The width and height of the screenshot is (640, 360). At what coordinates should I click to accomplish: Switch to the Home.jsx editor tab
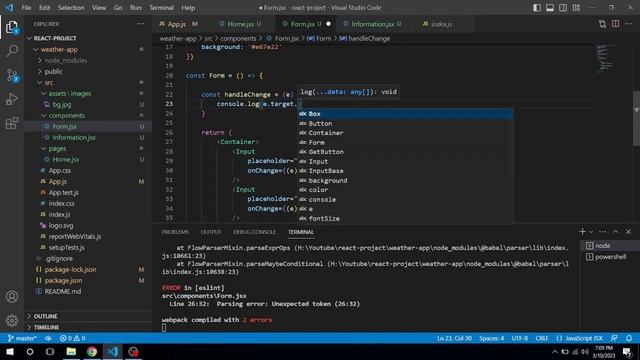(240, 24)
